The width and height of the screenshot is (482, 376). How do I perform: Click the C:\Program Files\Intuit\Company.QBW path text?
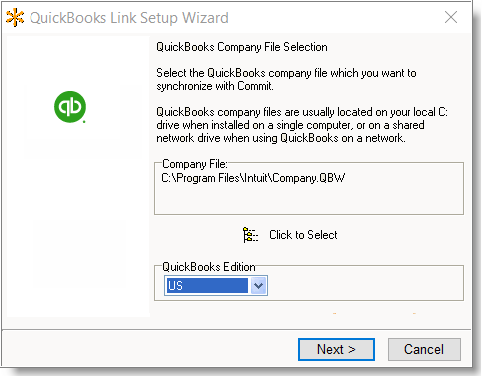tap(253, 178)
